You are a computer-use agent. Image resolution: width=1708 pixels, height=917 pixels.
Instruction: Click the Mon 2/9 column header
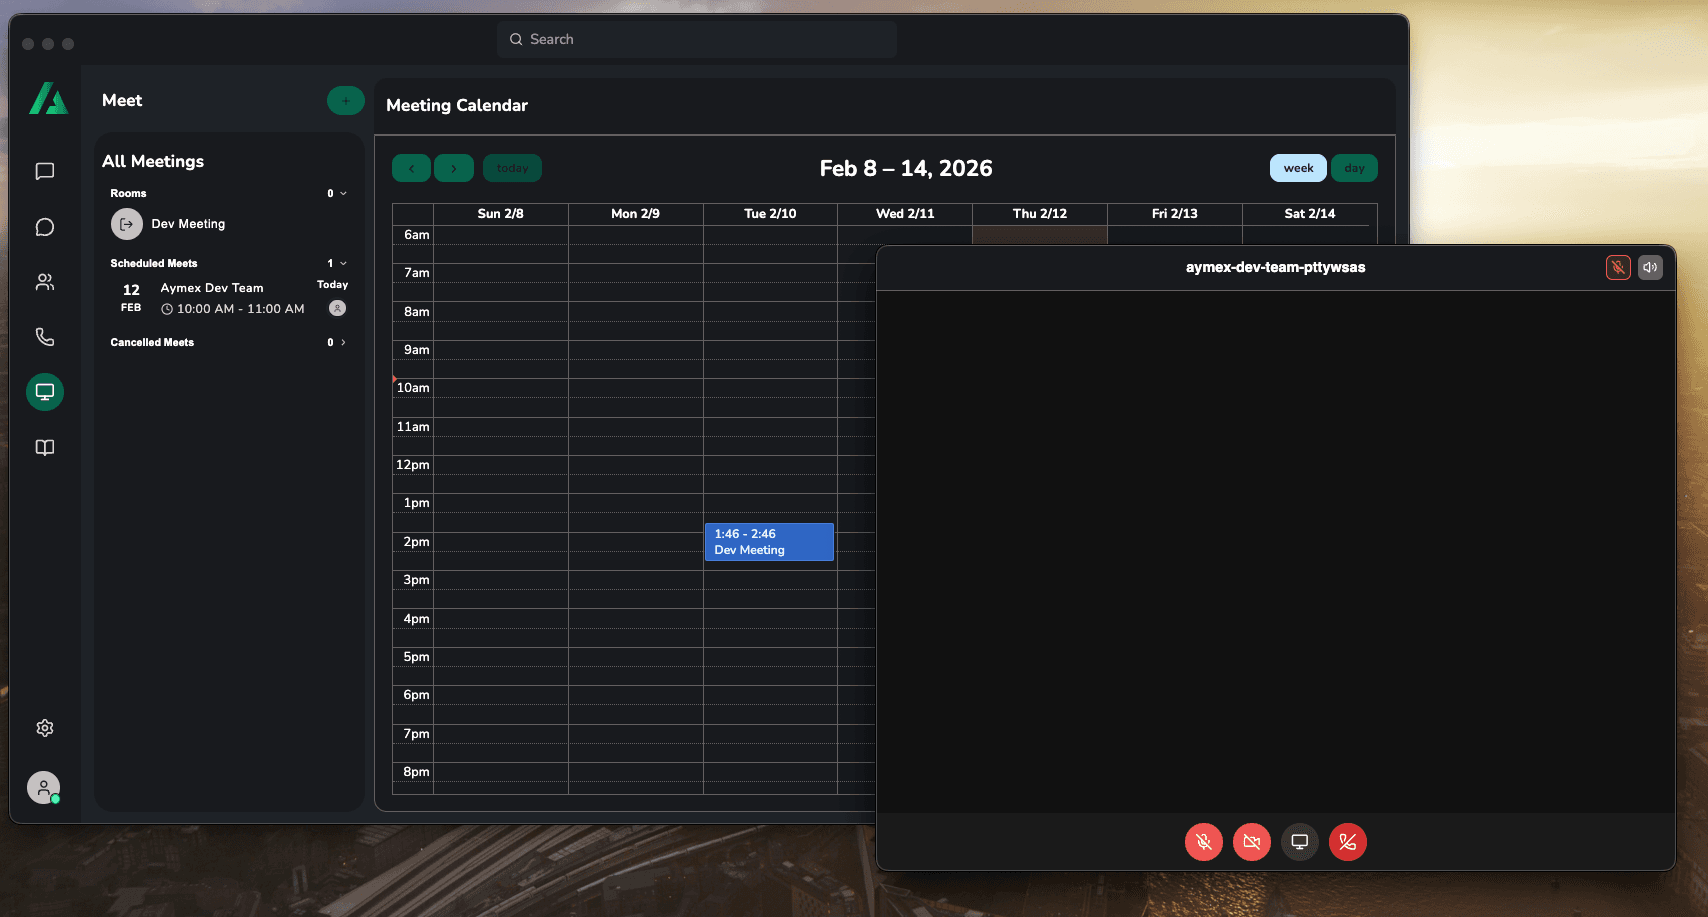[635, 214]
